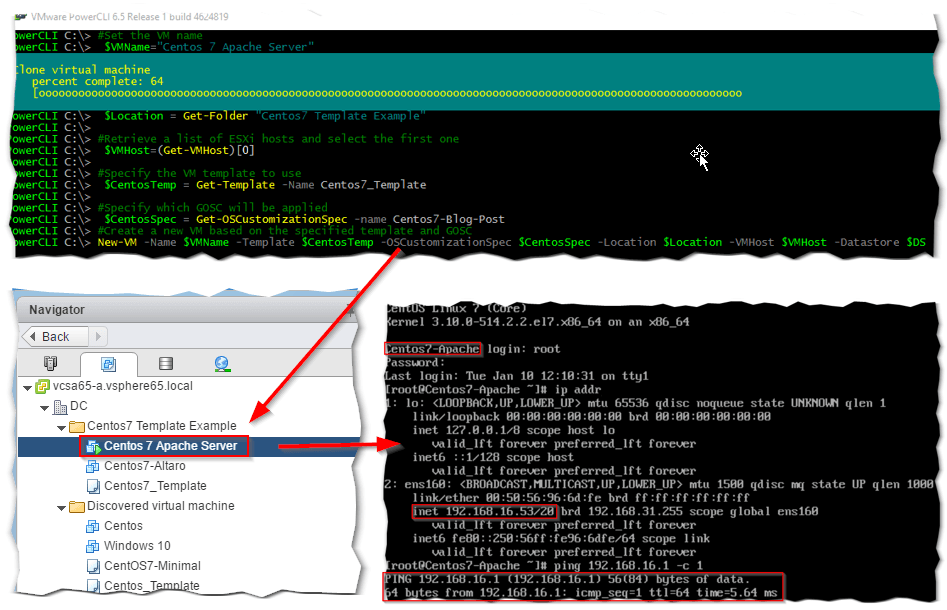
Task: Select the Centos_Template item
Action: [152, 585]
